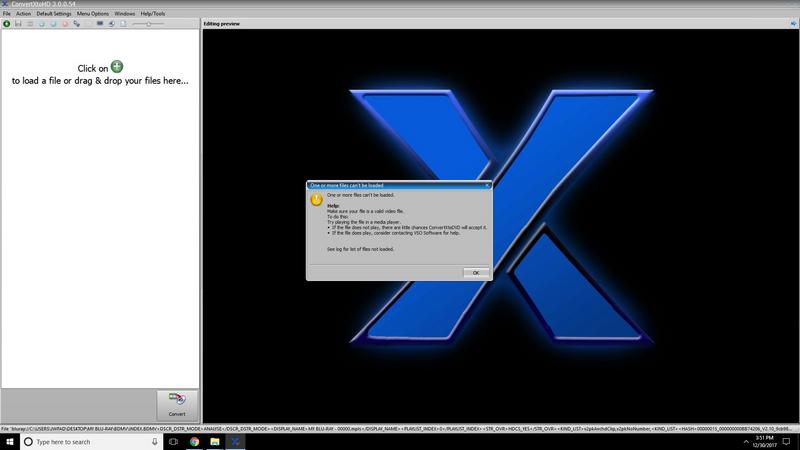Click OK in the error dialog
800x450 pixels.
[476, 272]
